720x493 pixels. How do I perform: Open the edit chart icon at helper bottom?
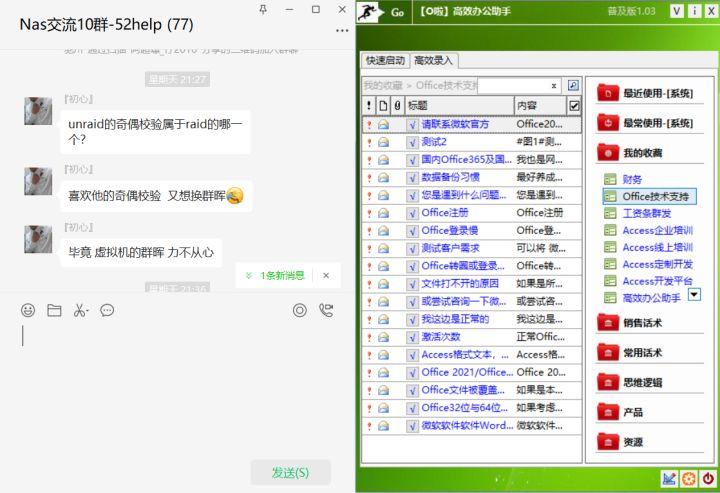tap(669, 479)
